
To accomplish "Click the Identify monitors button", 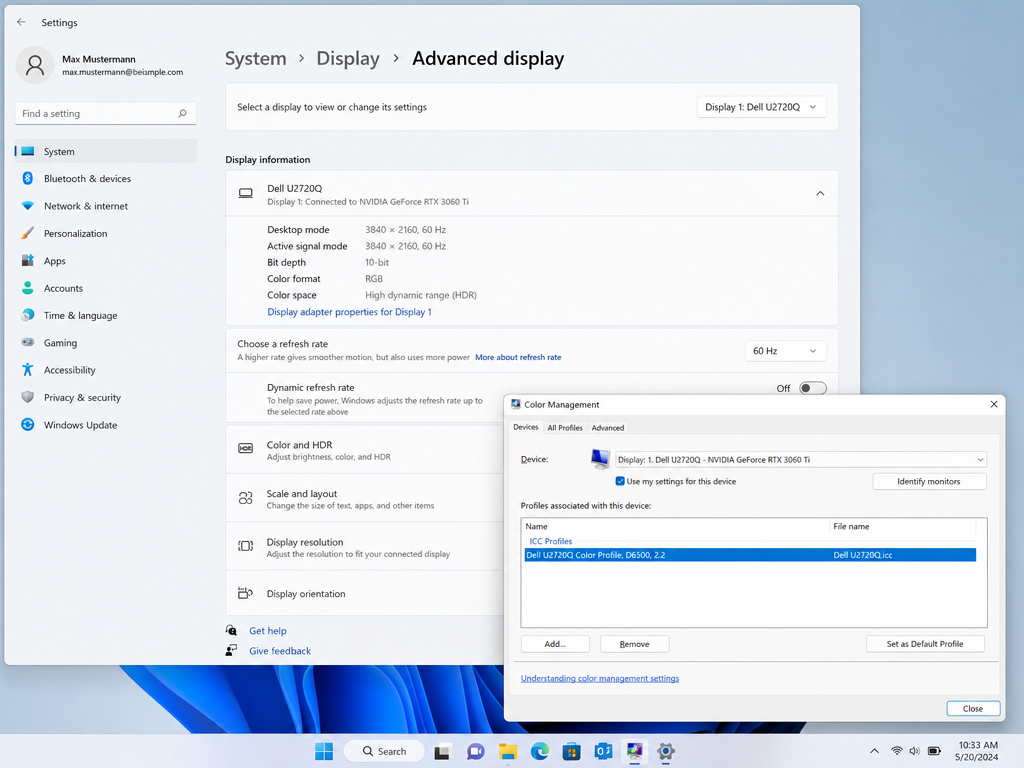I will (x=929, y=481).
